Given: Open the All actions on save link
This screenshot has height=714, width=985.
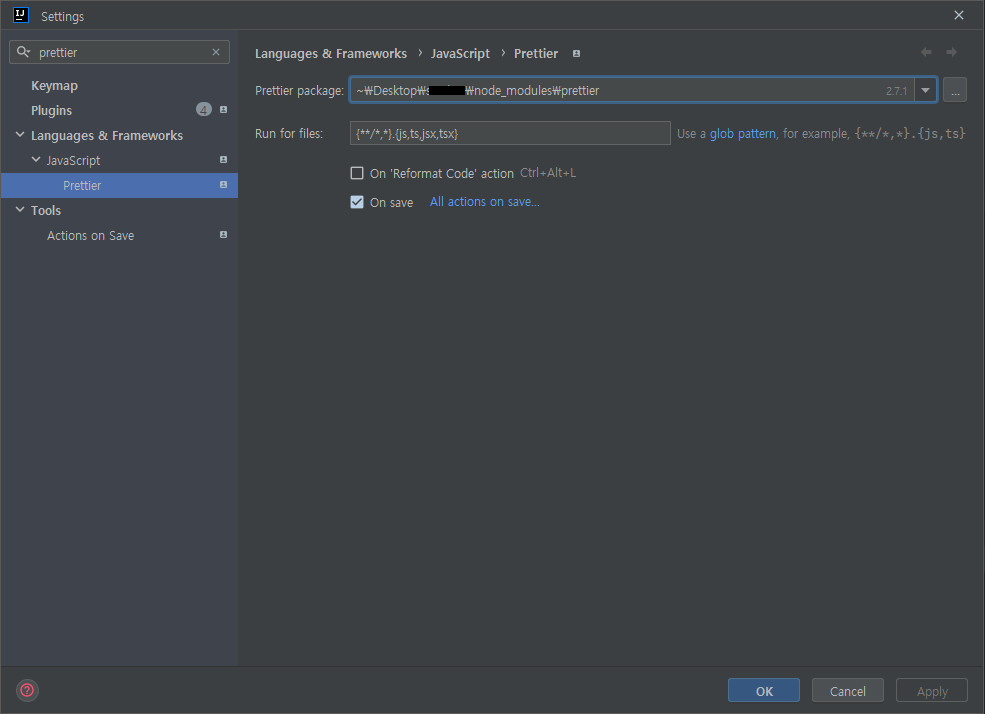Looking at the screenshot, I should click(484, 202).
